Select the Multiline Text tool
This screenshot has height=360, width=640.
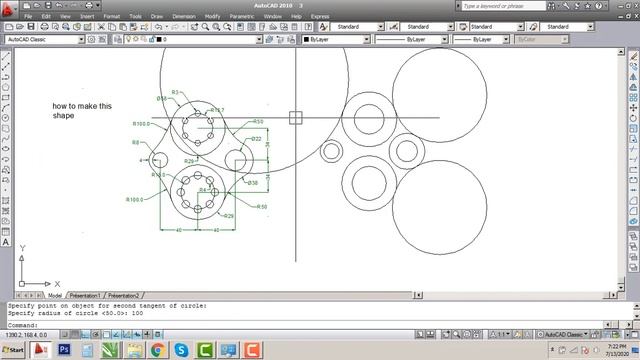(6, 242)
